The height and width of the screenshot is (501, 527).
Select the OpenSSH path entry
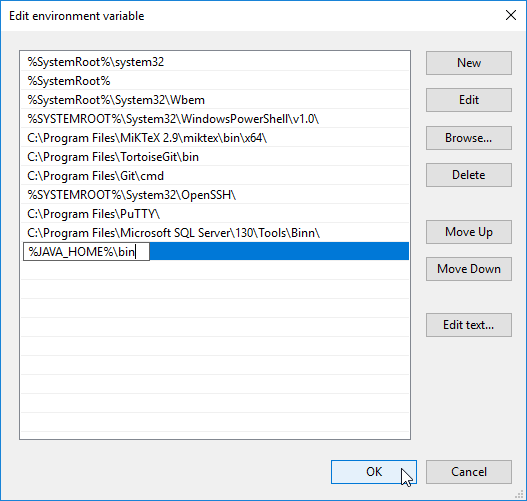tap(215, 195)
